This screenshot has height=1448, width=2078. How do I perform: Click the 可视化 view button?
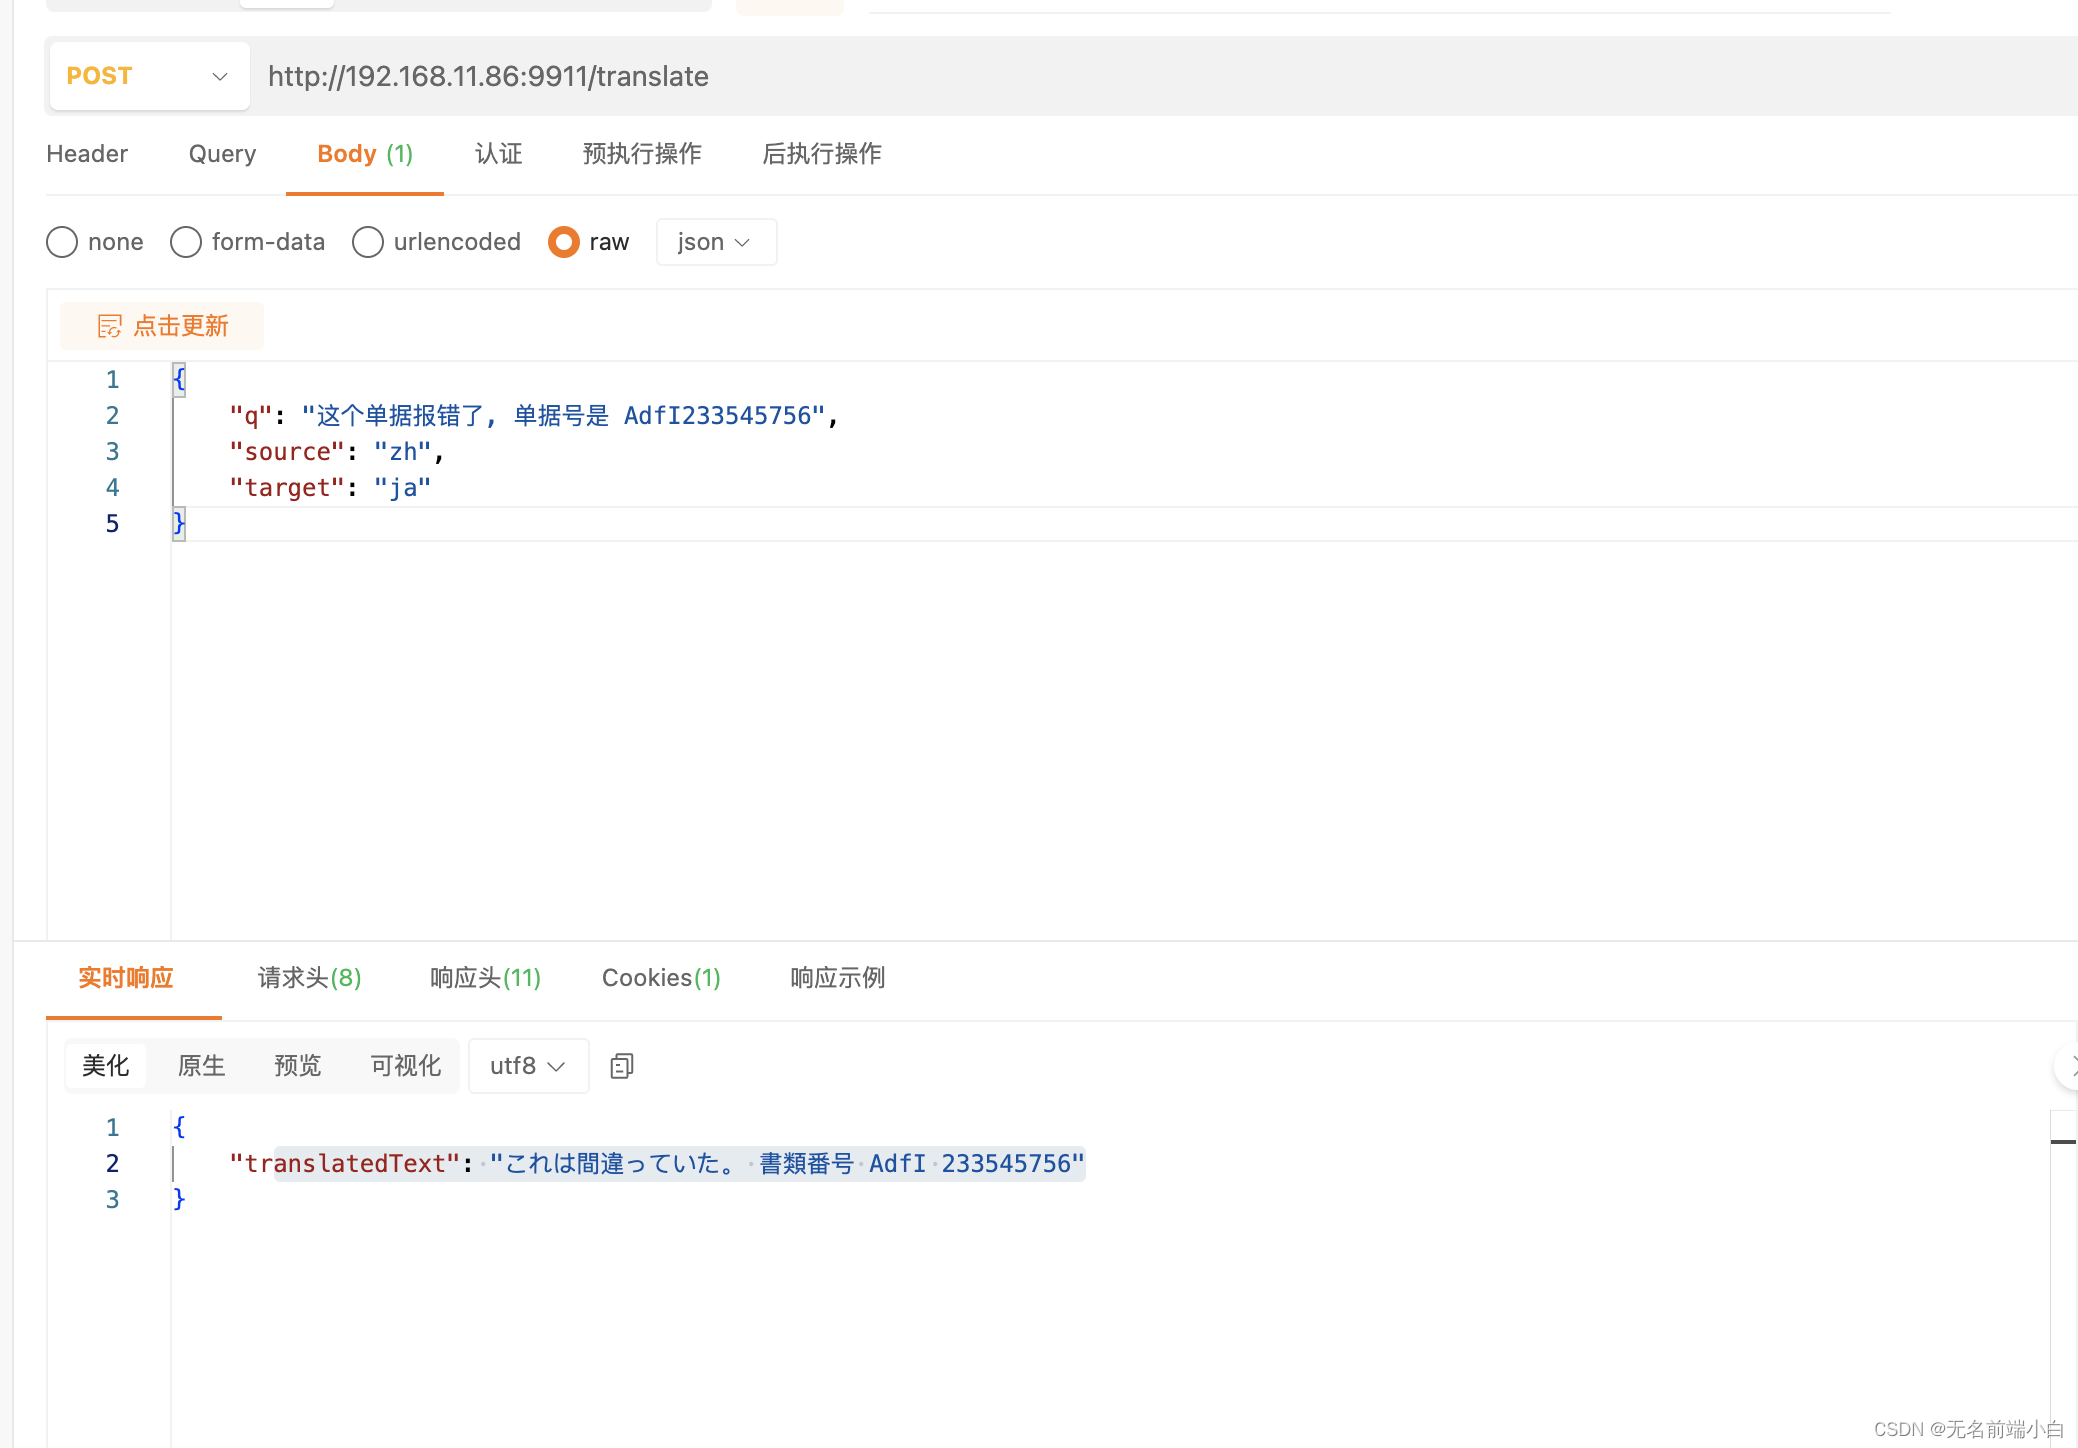(x=405, y=1066)
